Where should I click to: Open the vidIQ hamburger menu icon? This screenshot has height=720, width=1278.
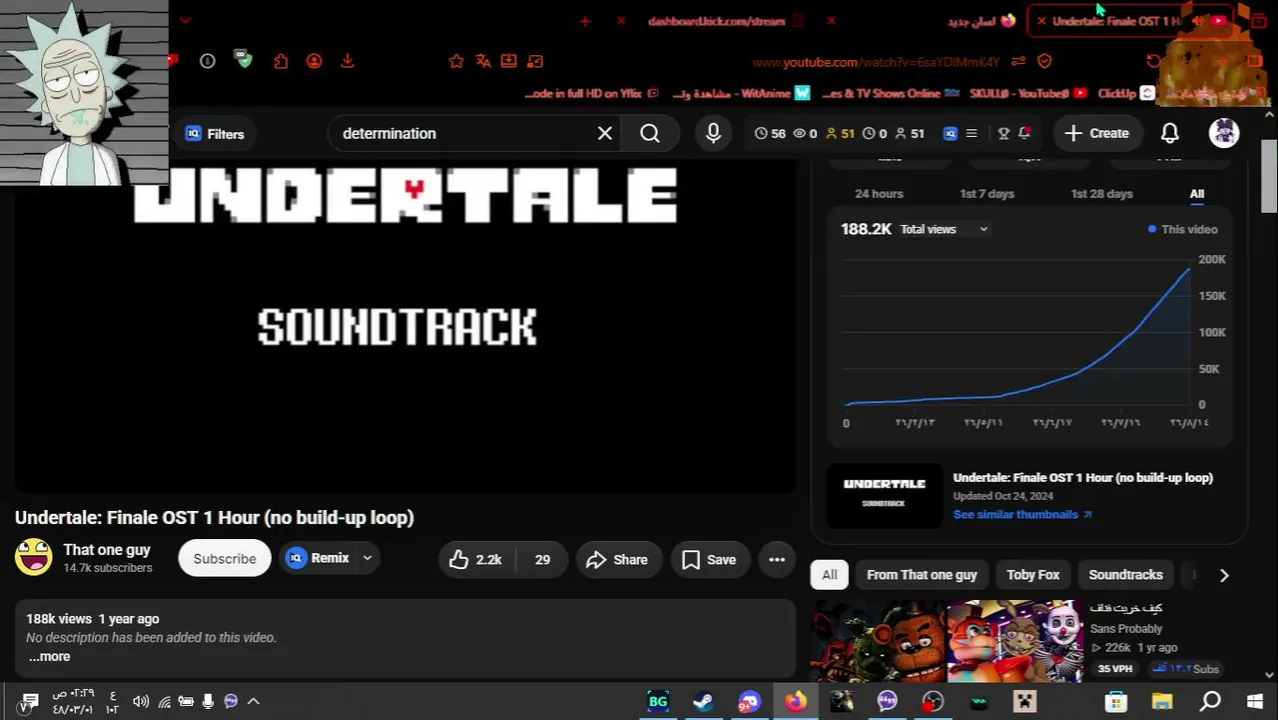tap(971, 133)
